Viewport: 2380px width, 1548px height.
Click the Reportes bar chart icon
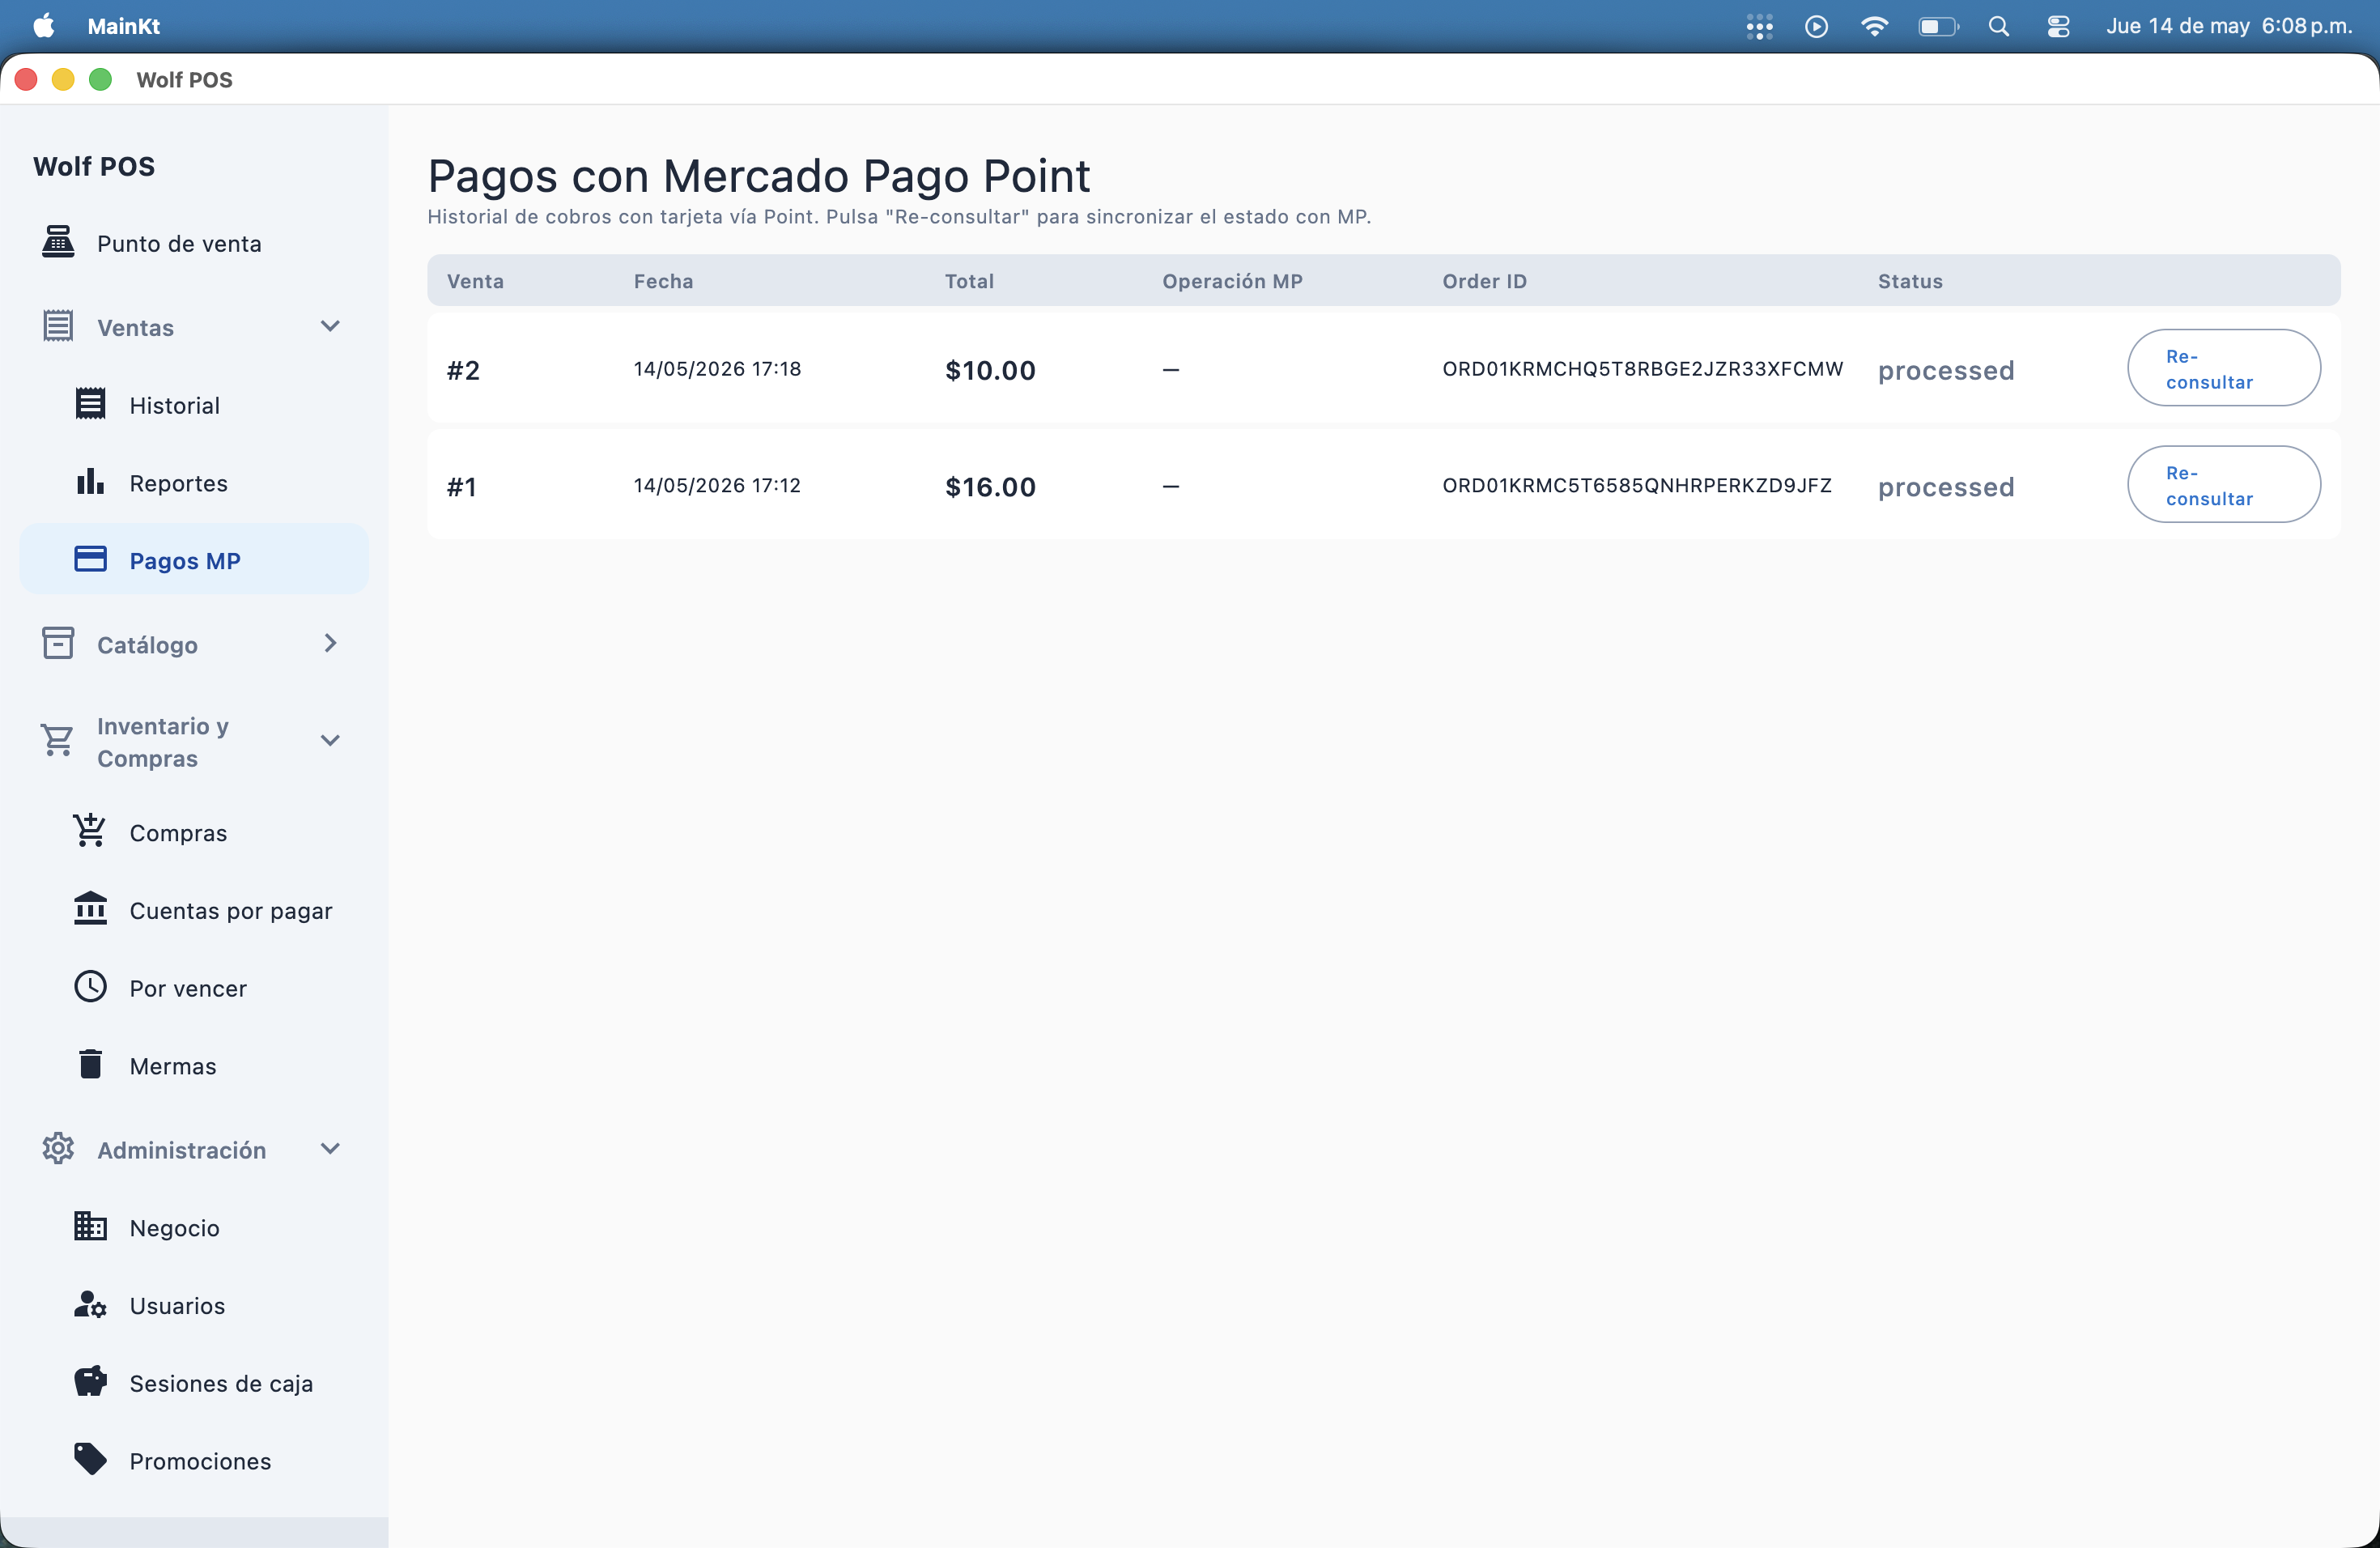tap(90, 482)
